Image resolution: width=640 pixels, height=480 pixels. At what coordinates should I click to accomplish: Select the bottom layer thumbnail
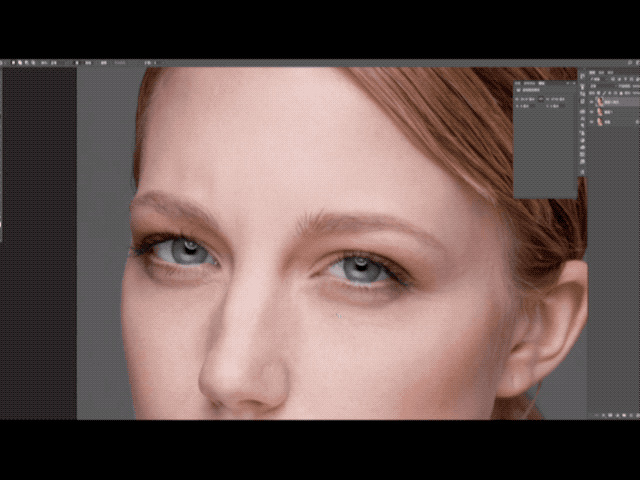600,122
